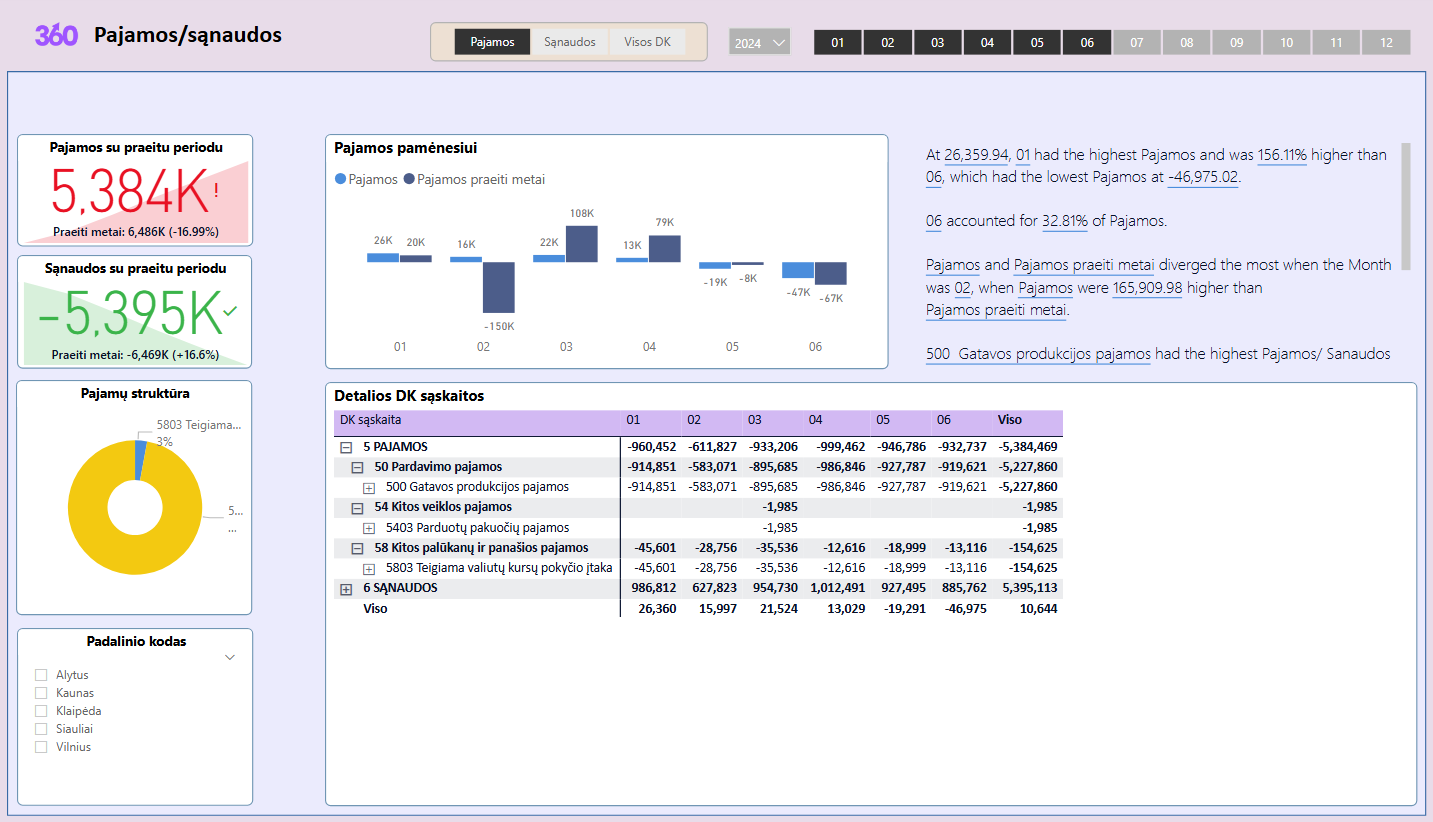
Task: Click the -150K bar for month 02
Action: coord(499,288)
